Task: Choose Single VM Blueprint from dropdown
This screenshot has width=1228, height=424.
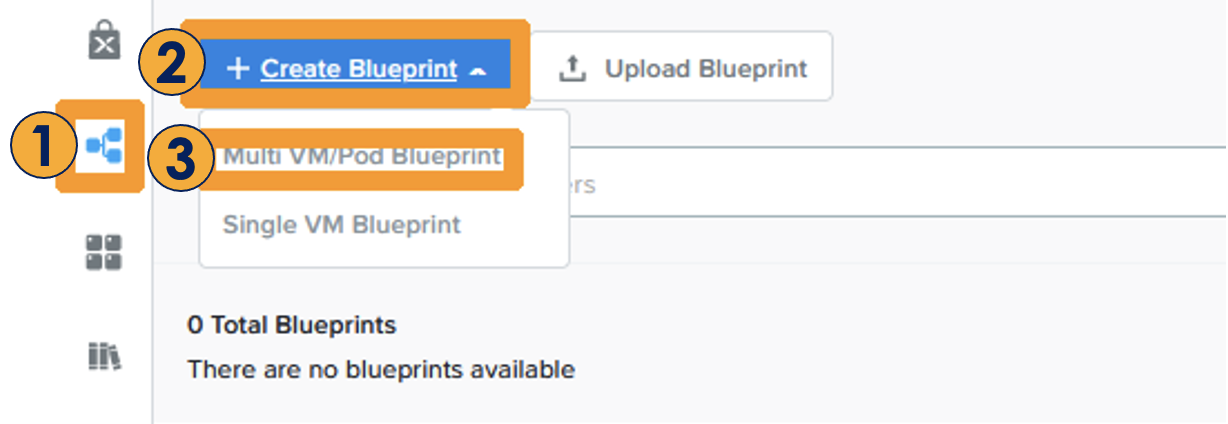Action: click(x=342, y=224)
